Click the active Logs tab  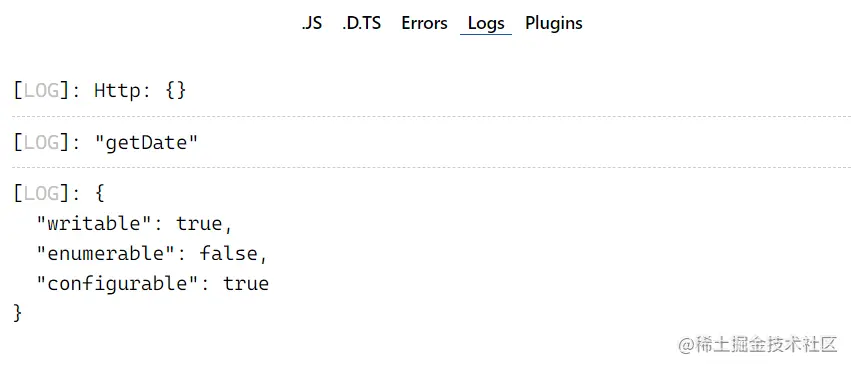pos(486,23)
